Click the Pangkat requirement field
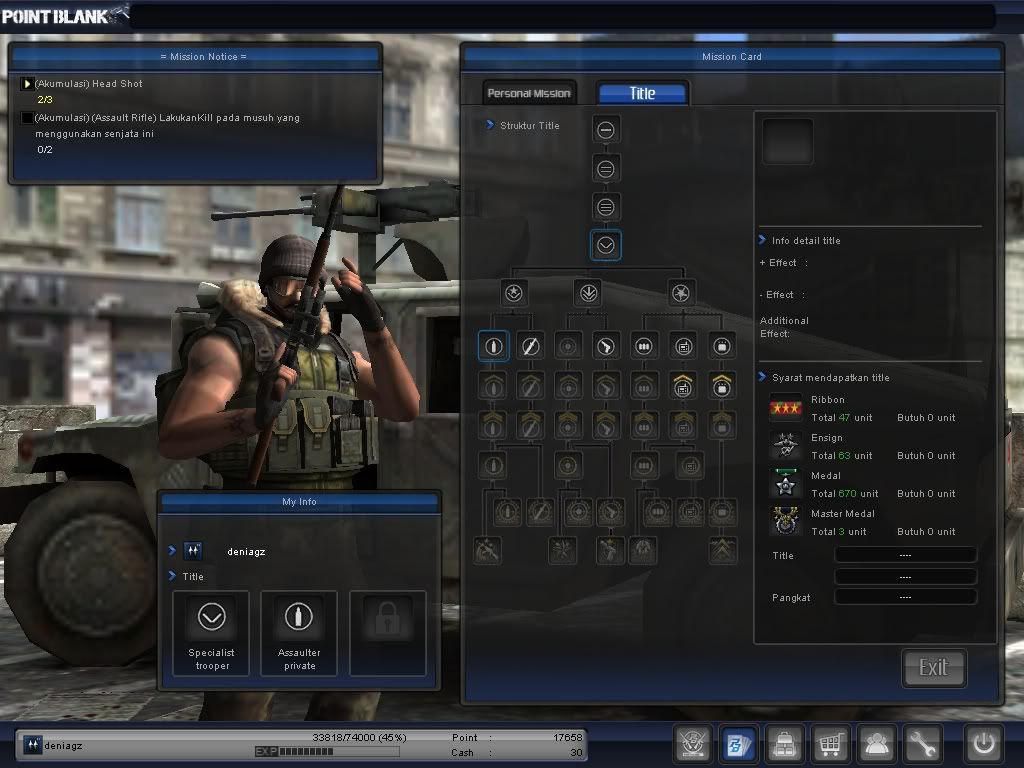 click(x=905, y=597)
